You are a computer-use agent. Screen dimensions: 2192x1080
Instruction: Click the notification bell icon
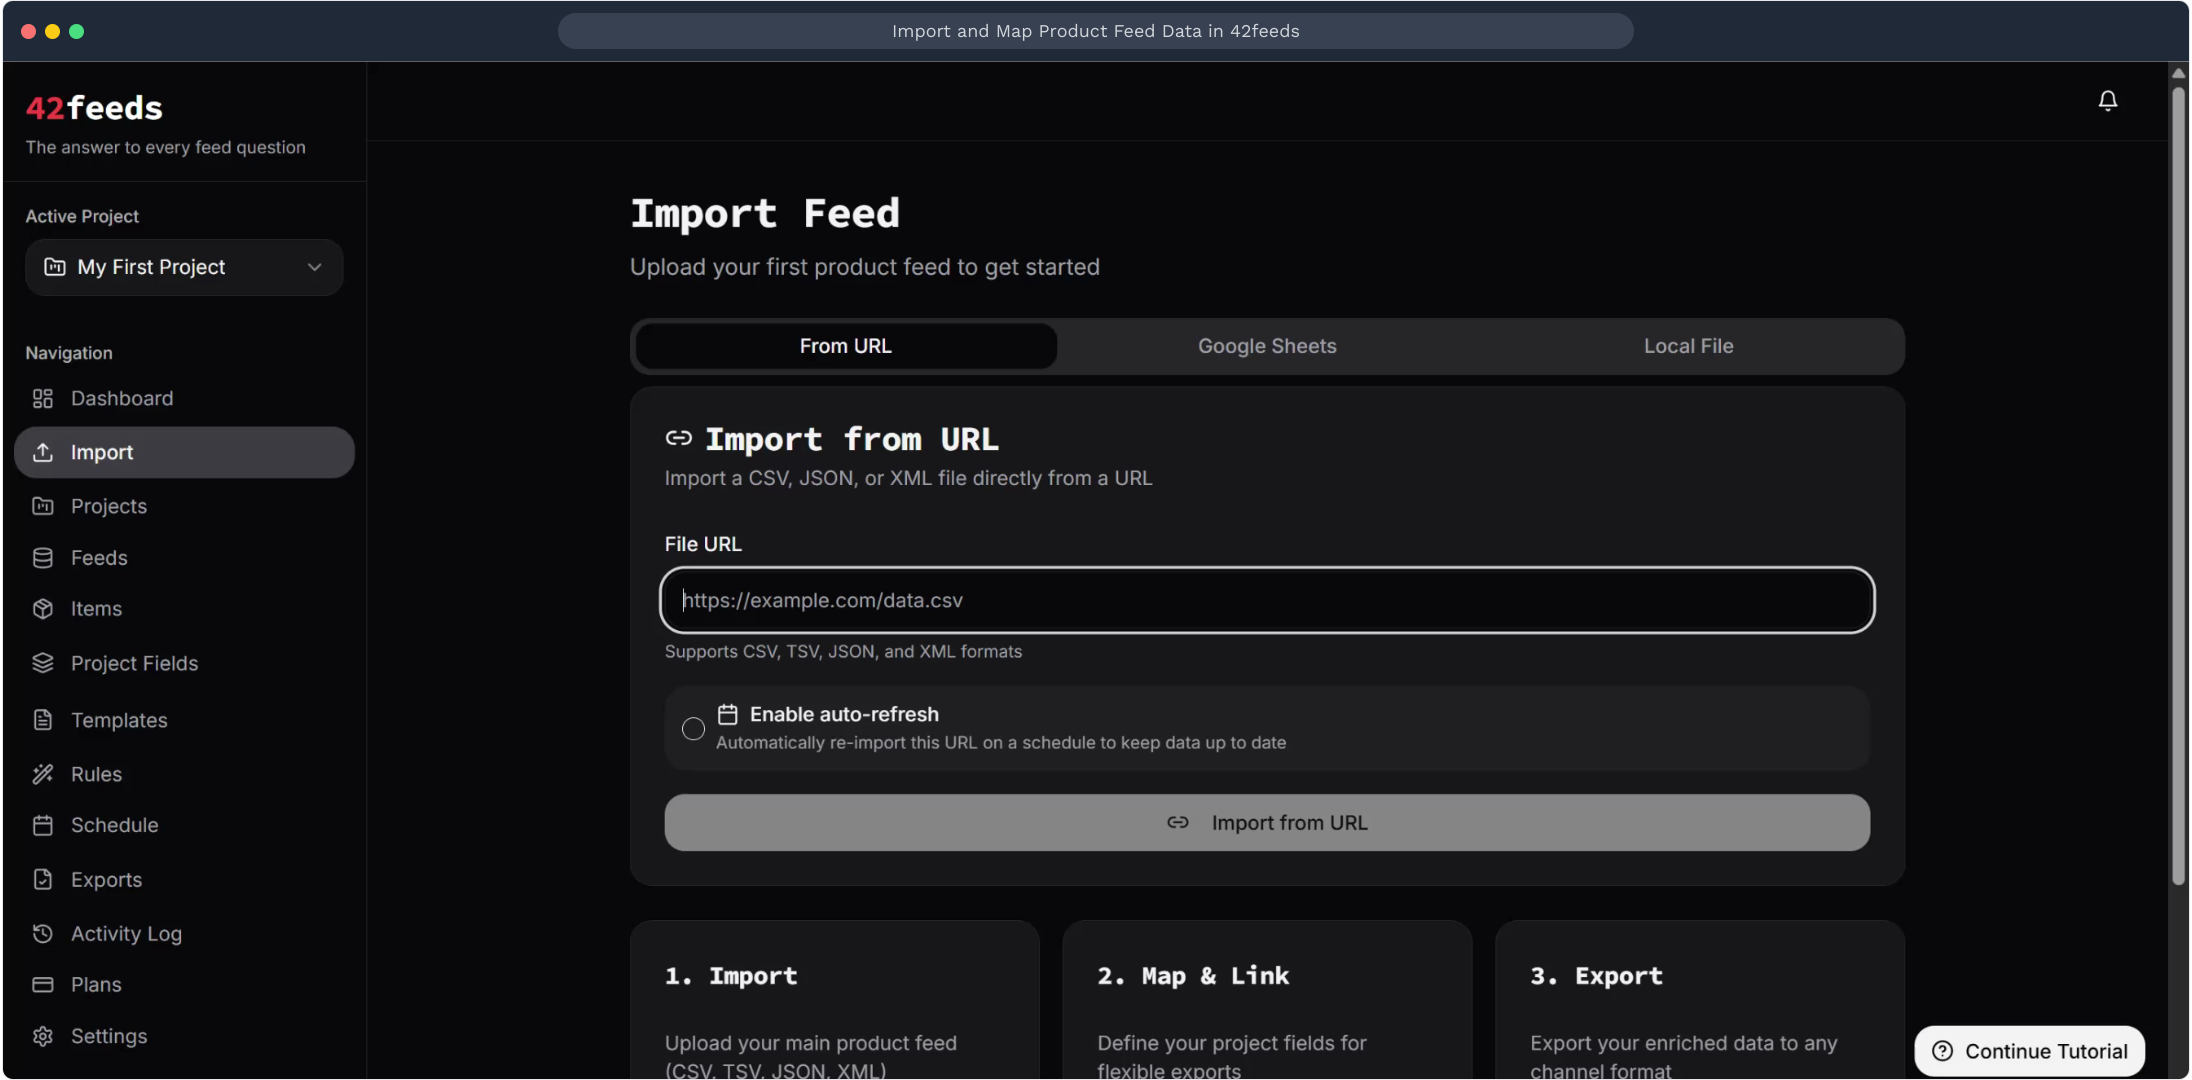tap(2107, 101)
